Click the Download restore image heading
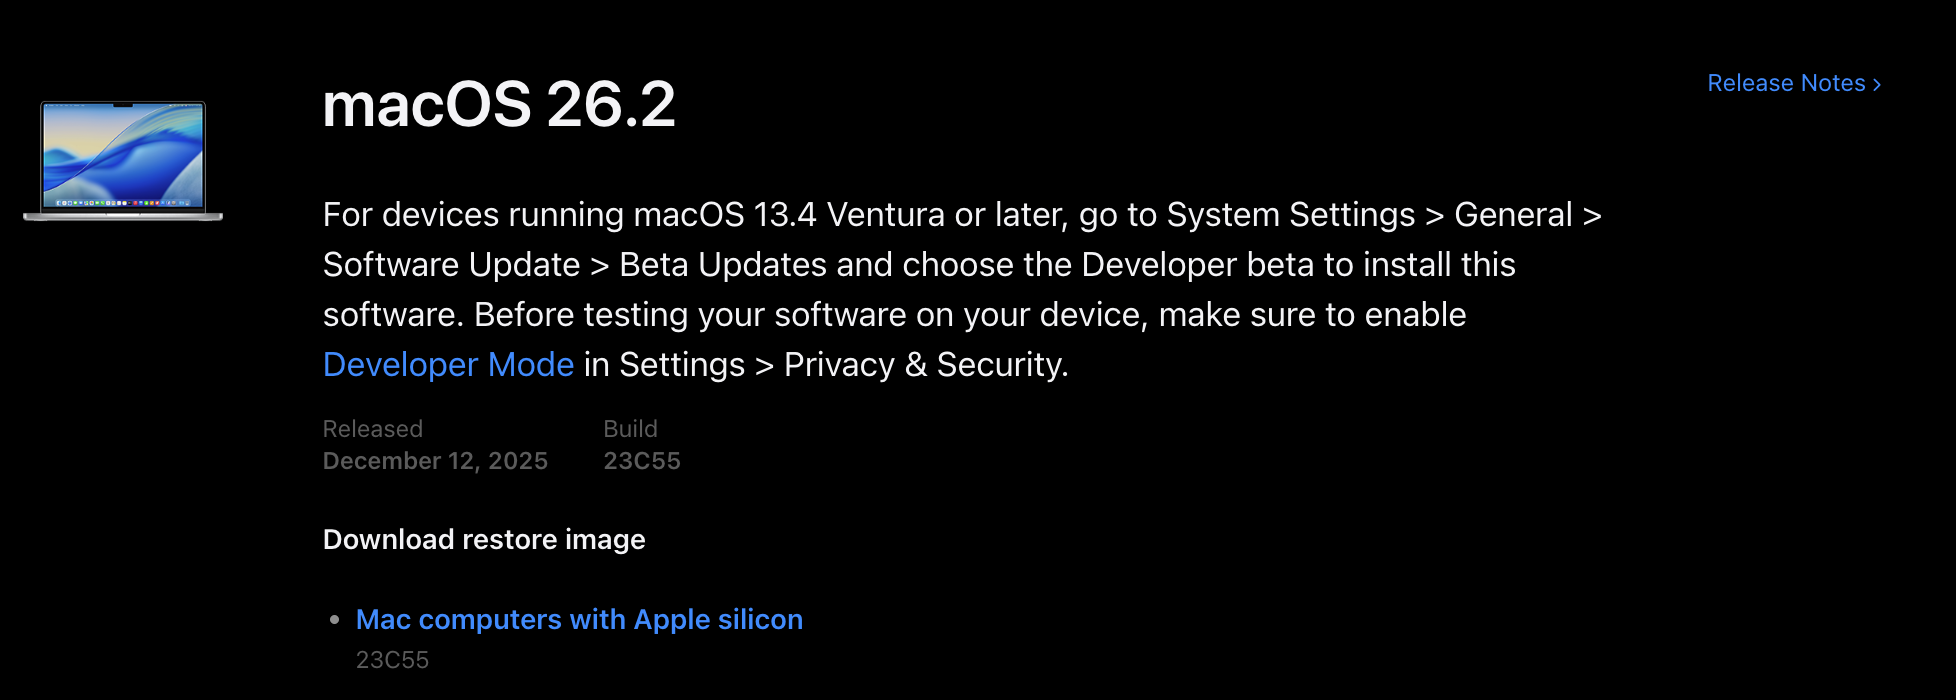This screenshot has height=700, width=1956. click(484, 539)
